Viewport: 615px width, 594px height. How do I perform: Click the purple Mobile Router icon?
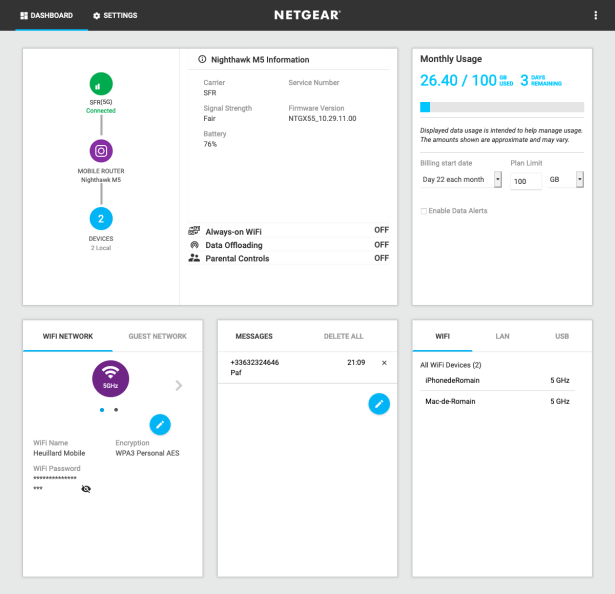pos(101,151)
